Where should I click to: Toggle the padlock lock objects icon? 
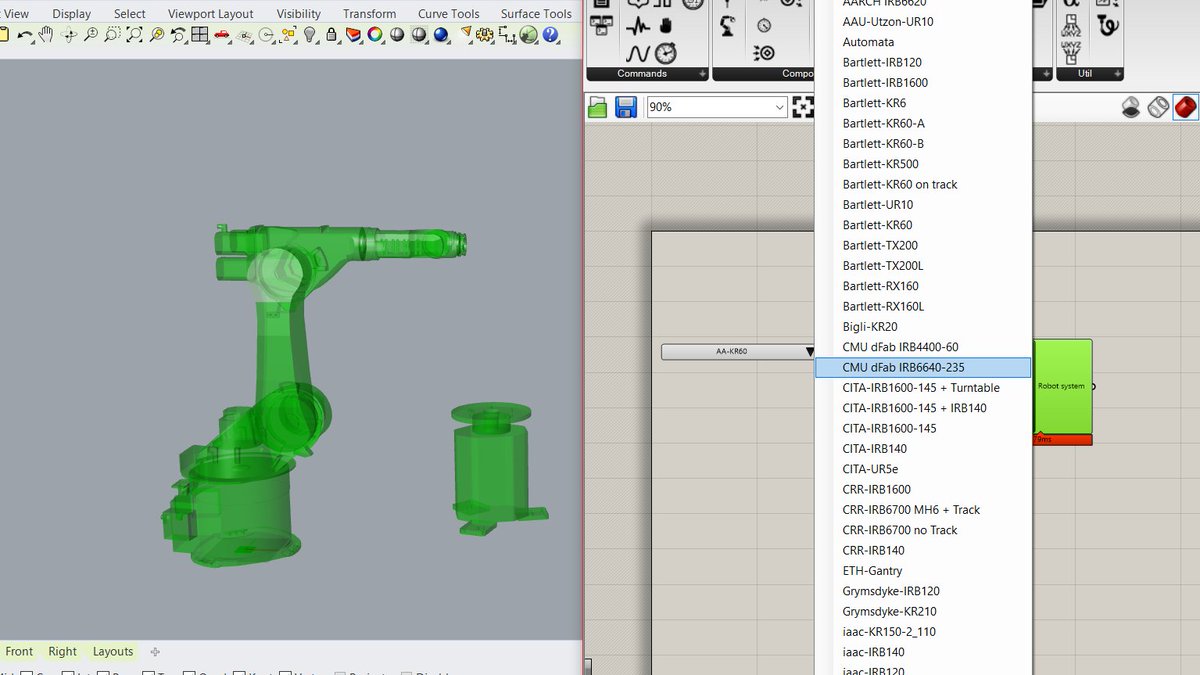tap(331, 34)
